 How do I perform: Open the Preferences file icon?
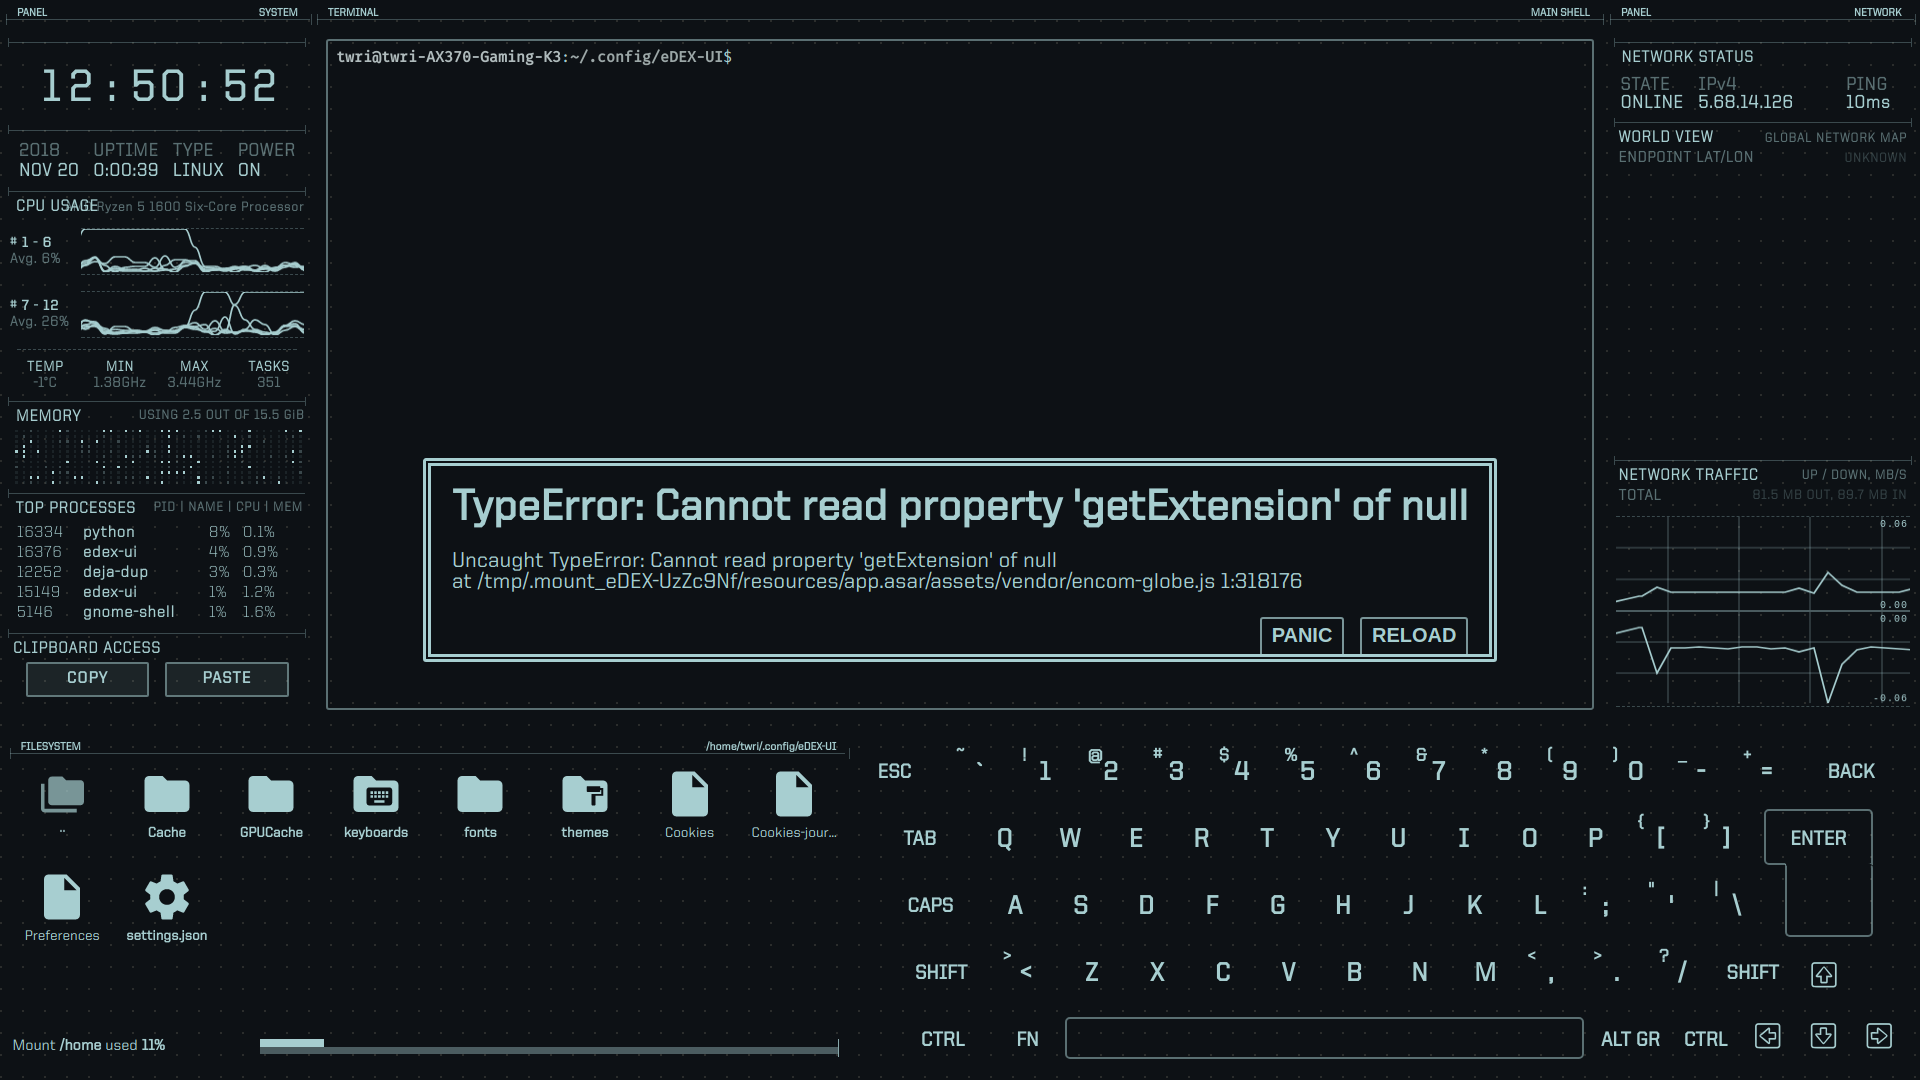tap(62, 898)
